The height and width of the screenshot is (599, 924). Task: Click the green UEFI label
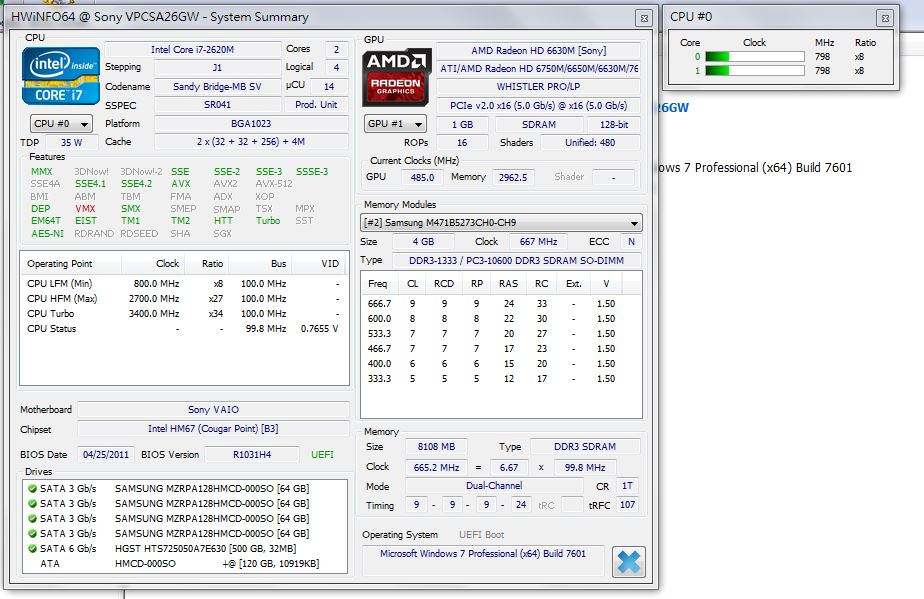coord(322,455)
